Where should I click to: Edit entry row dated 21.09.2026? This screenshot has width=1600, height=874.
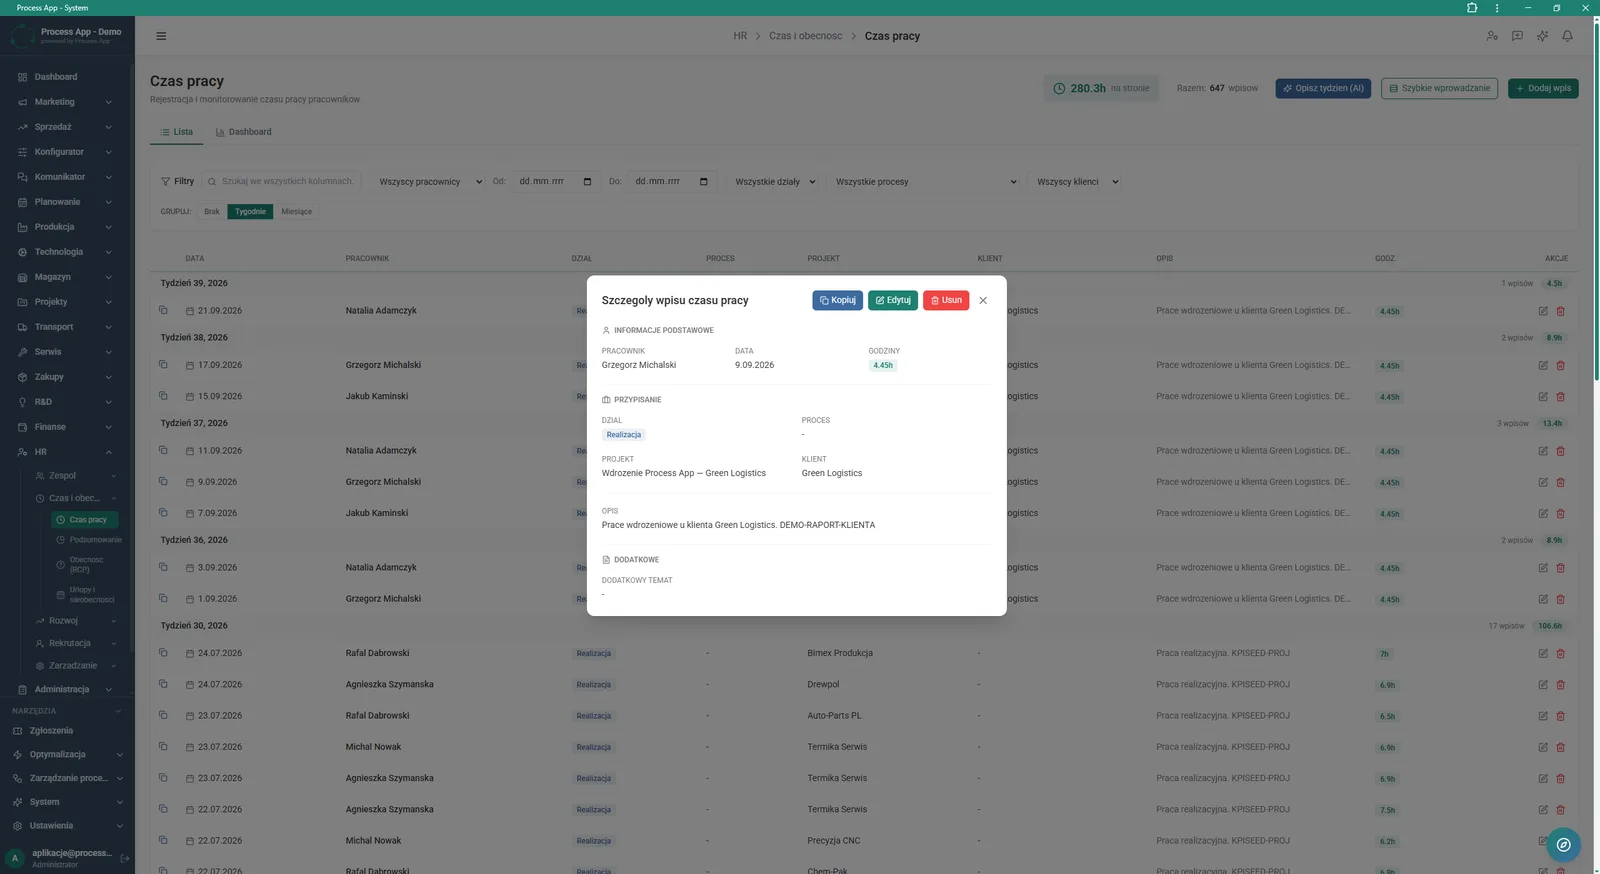1543,311
